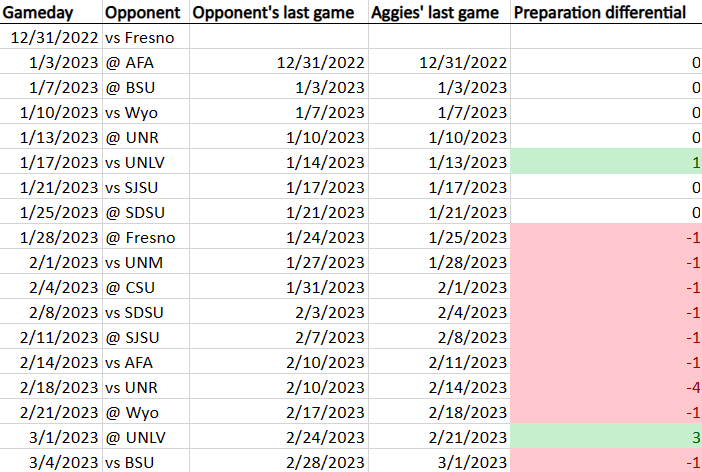Select the vs BSU opponent cell
The image size is (702, 472).
[146, 461]
